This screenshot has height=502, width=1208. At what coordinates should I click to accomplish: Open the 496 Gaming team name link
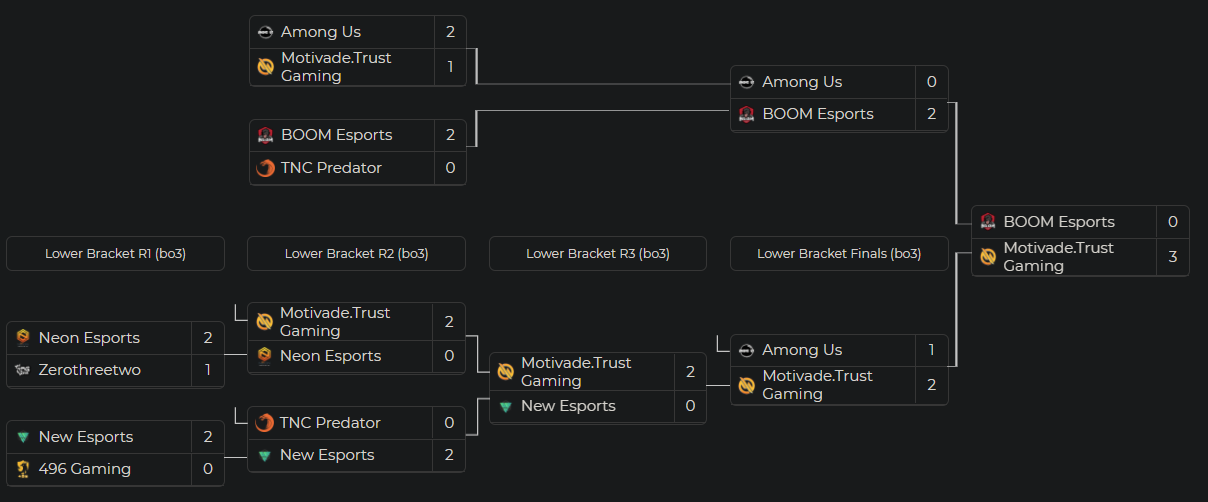coord(85,469)
